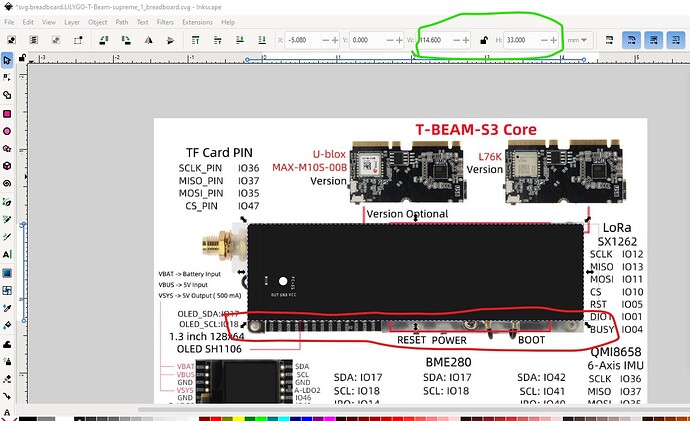
Task: Decrease the Y position value
Action: tap(390, 40)
